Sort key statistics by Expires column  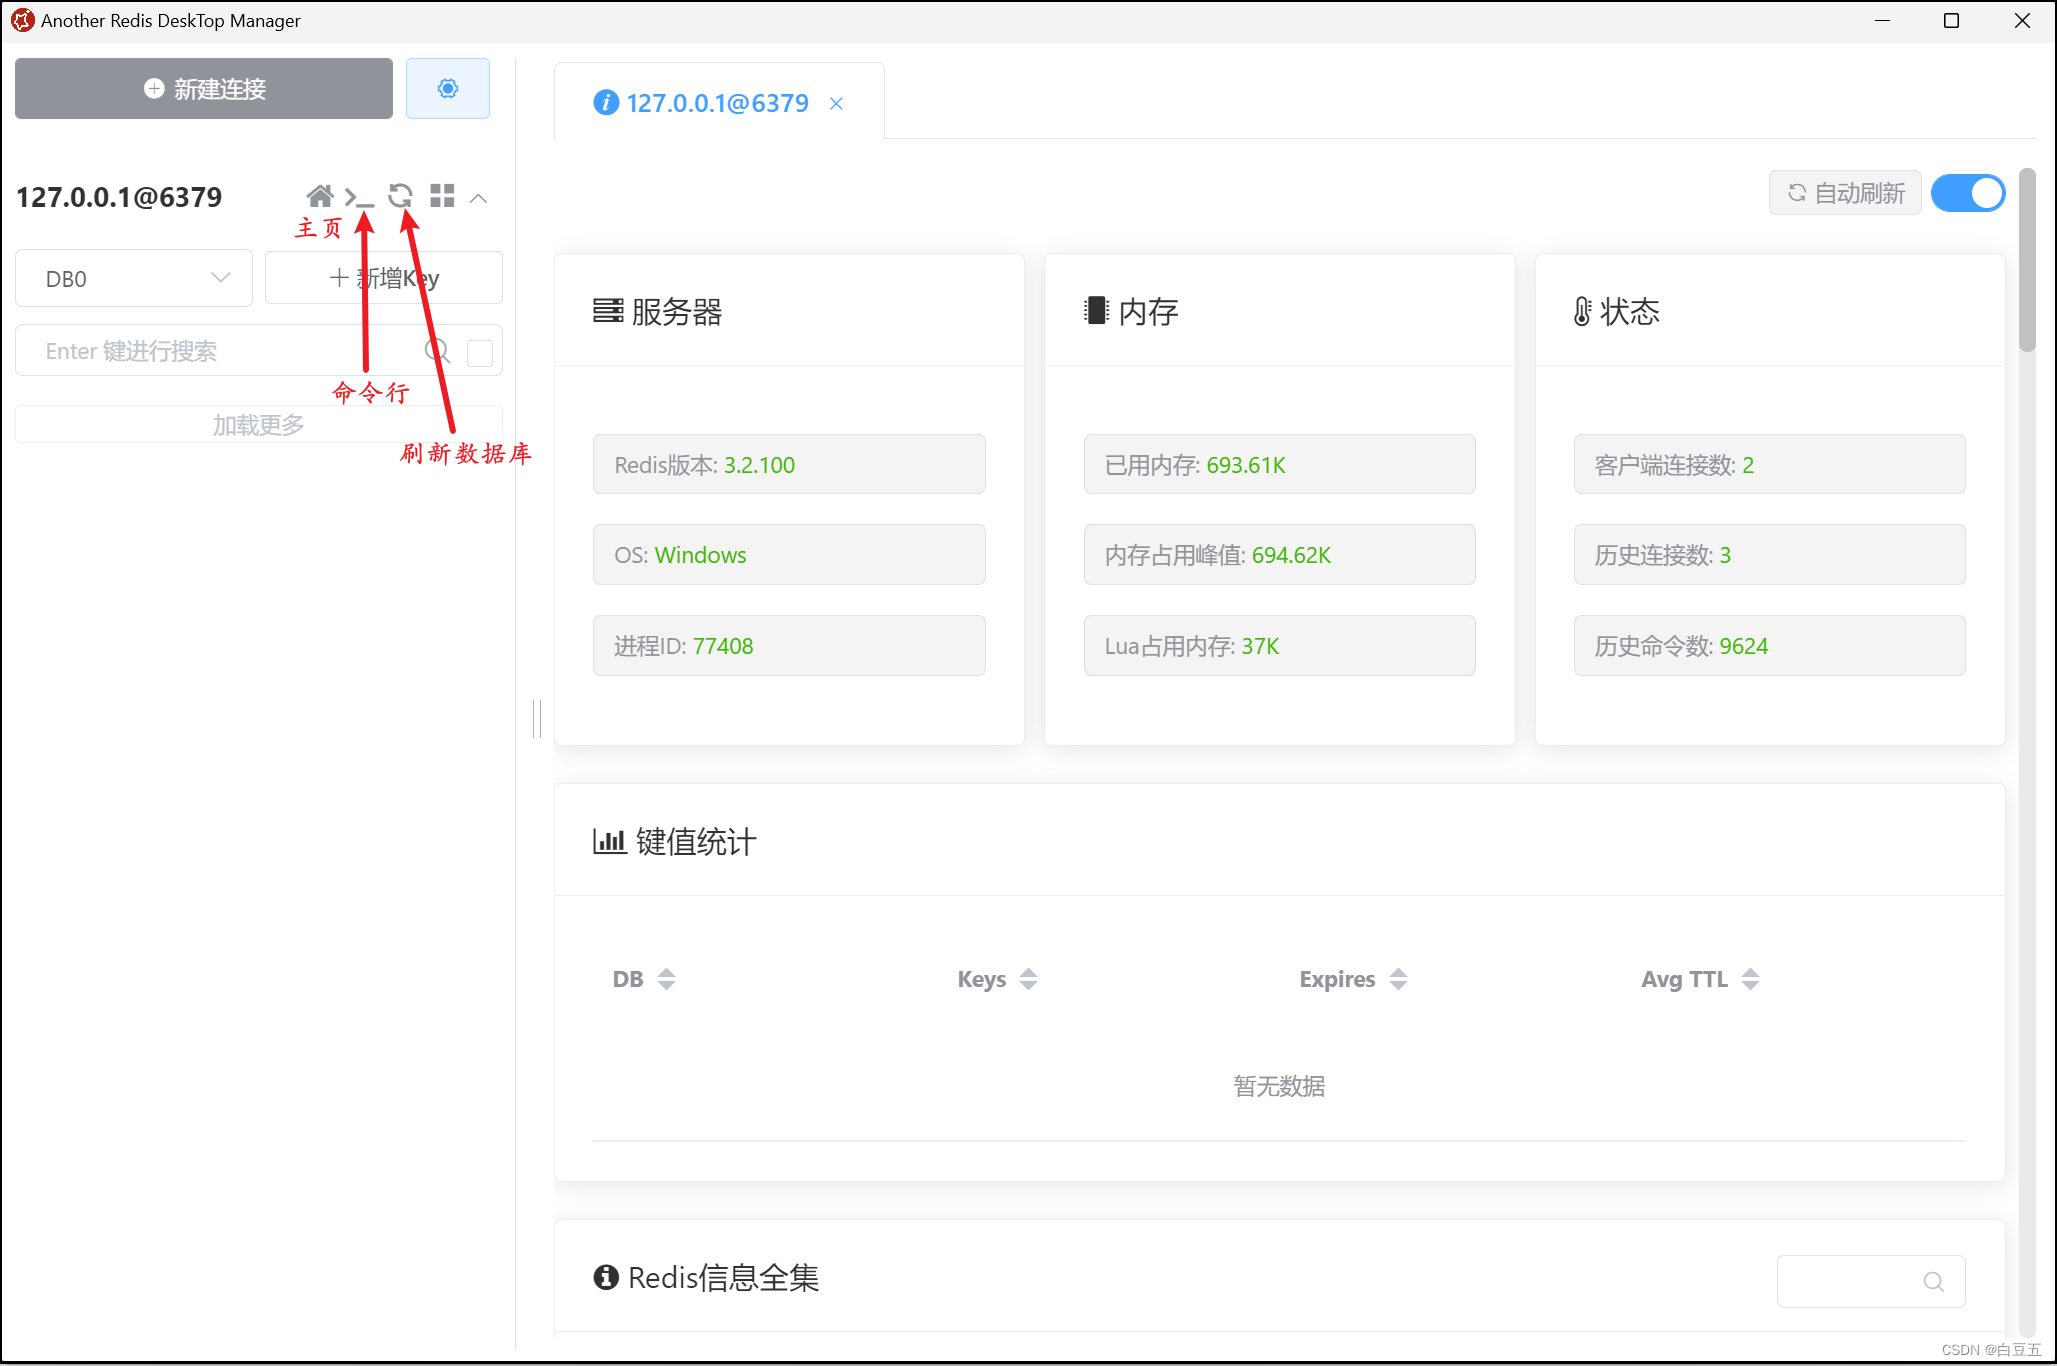1399,979
